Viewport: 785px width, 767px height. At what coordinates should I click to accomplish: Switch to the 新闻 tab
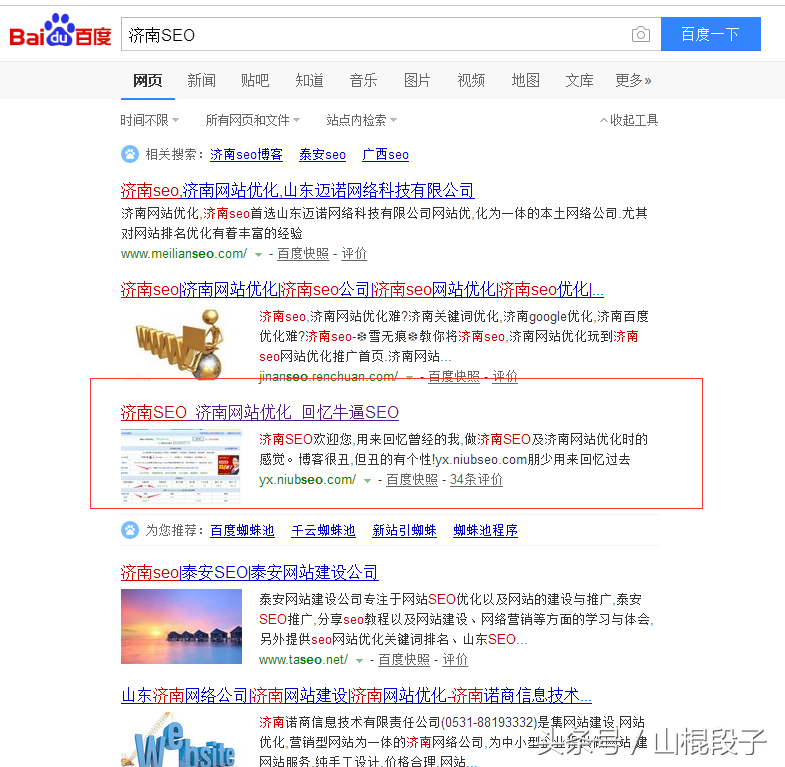pyautogui.click(x=201, y=80)
